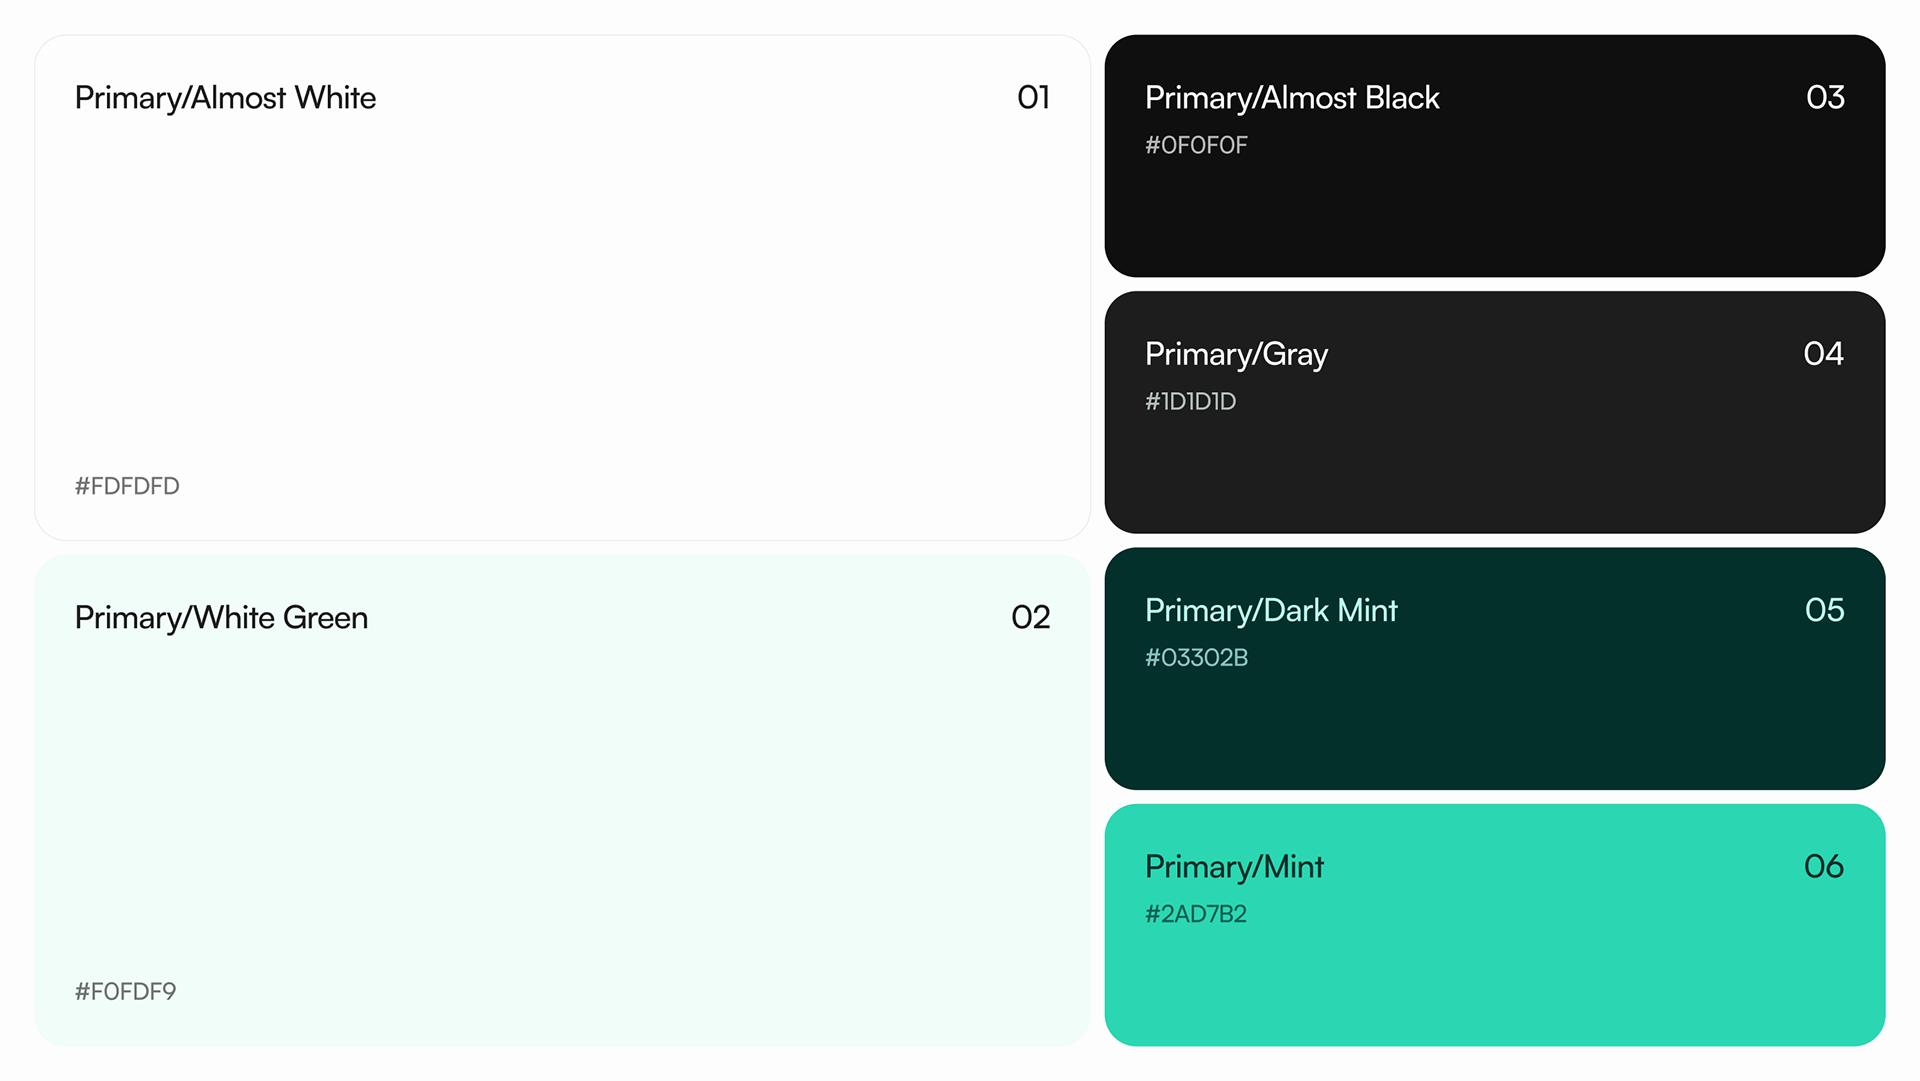The image size is (1920, 1081).
Task: Click the #03302B hex code text
Action: coord(1196,657)
